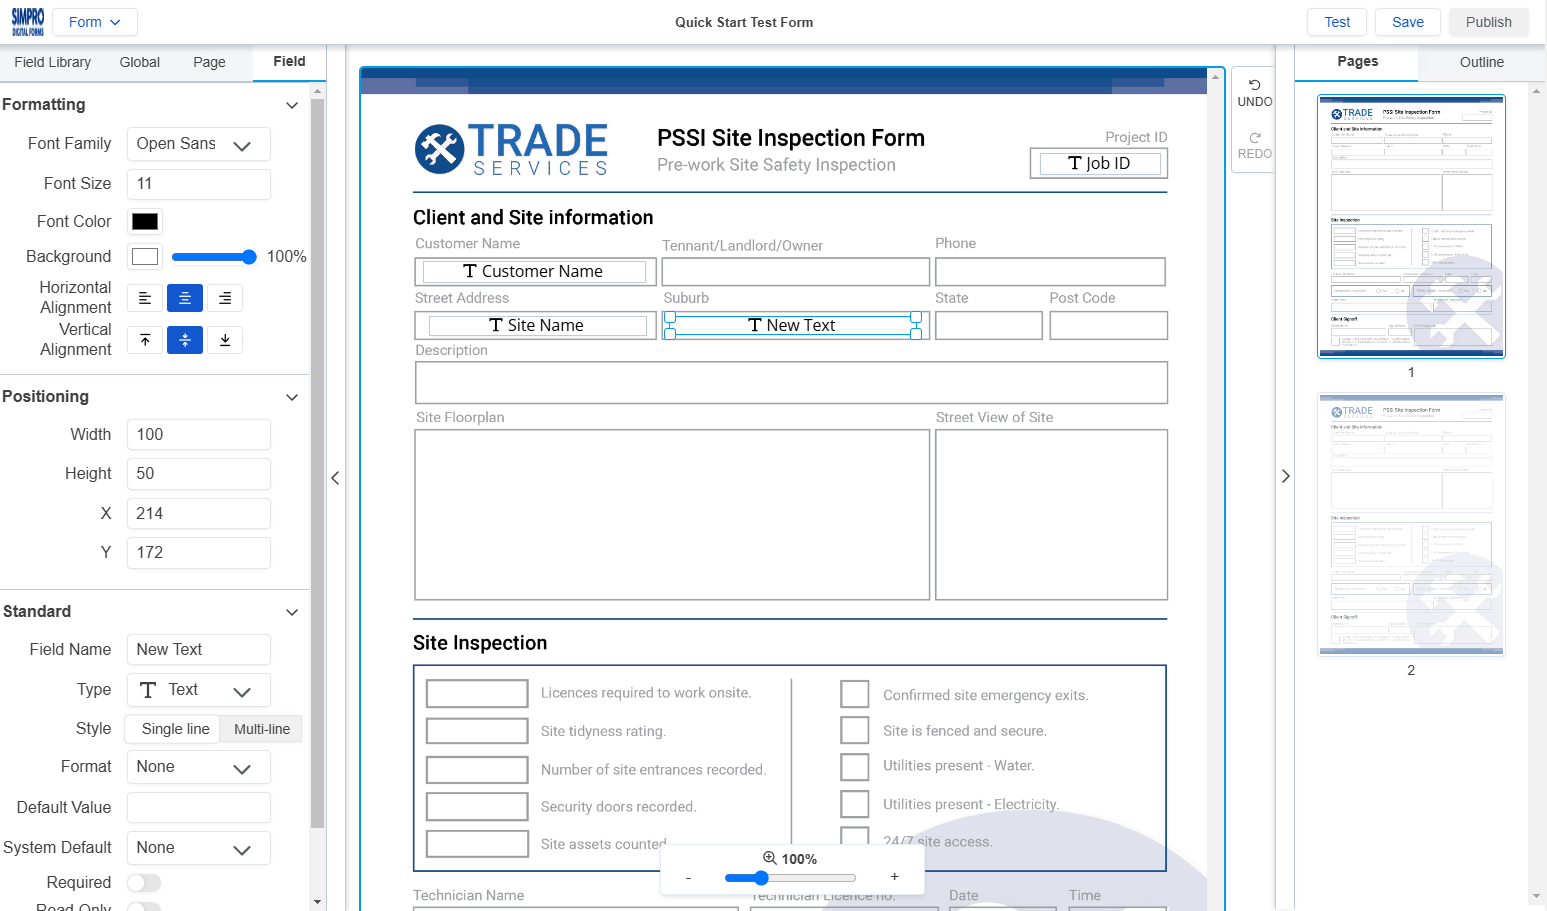Viewport: 1547px width, 911px height.
Task: Open the field Type dropdown
Action: point(199,690)
